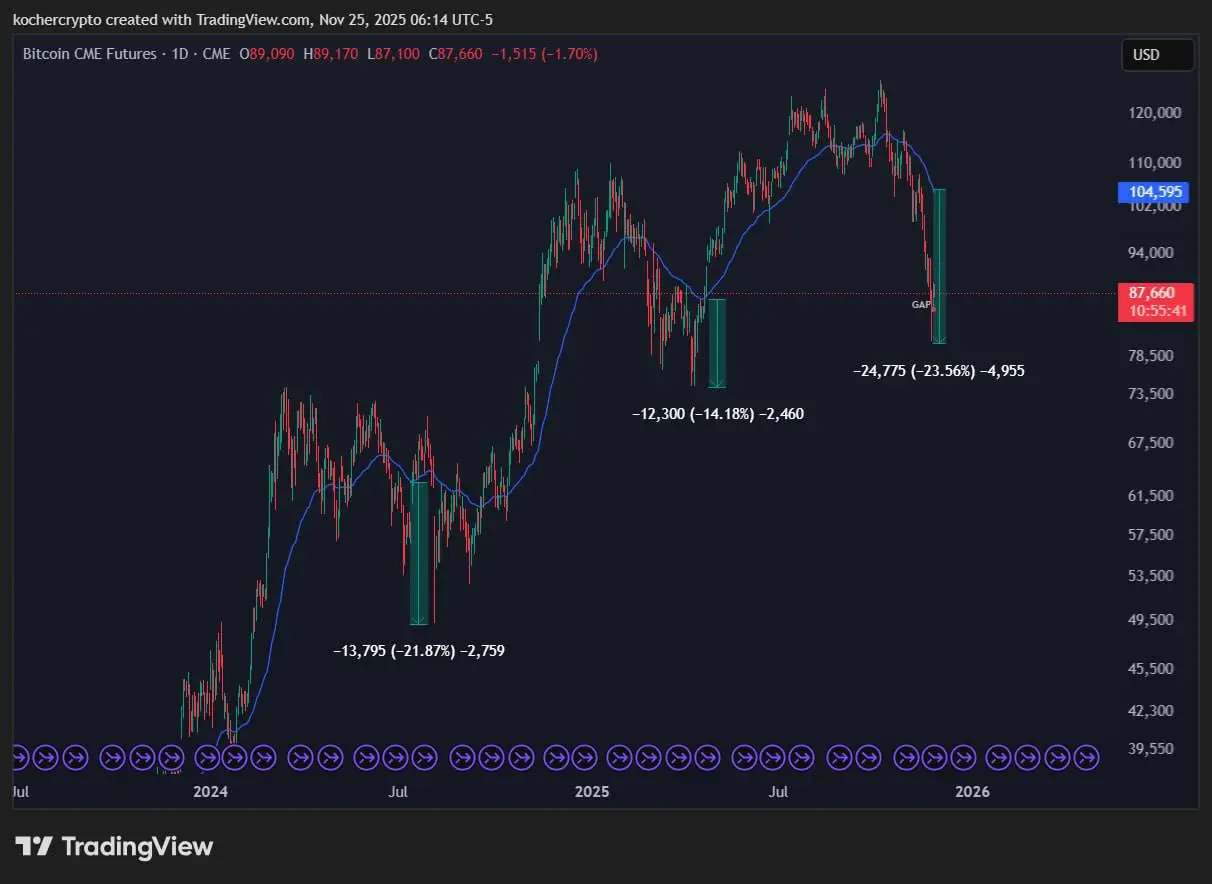Click the open value O89,090 in the legend
Viewport: 1212px width, 884px height.
265,54
